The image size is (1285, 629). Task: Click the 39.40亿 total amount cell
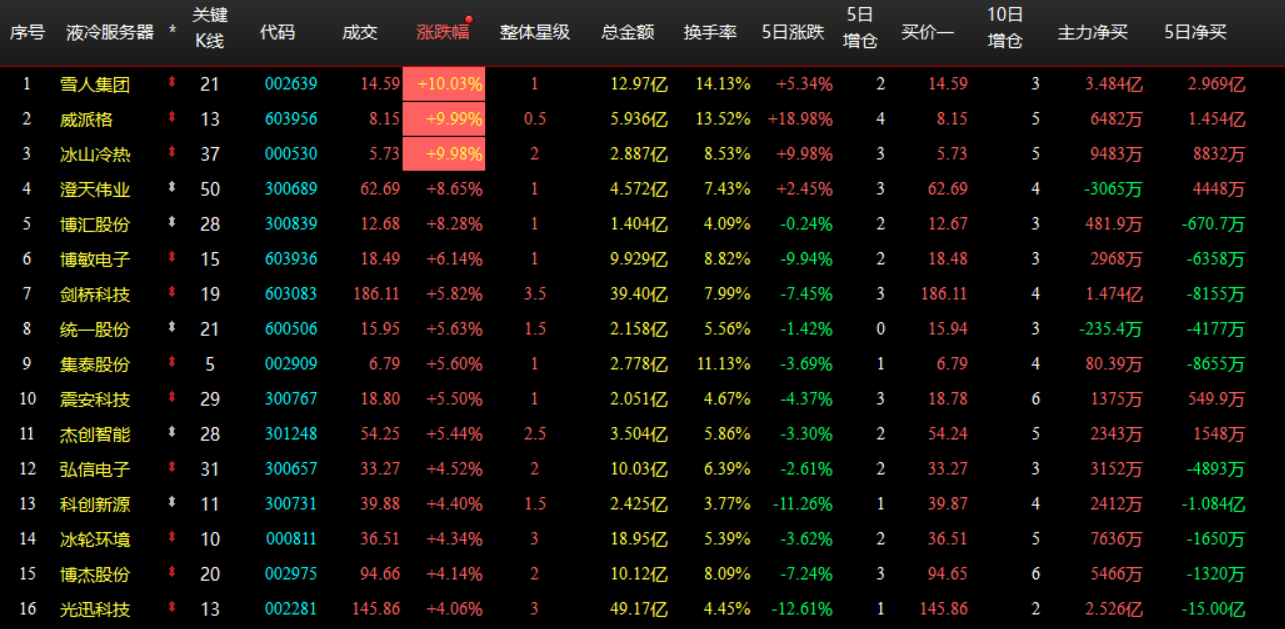tap(640, 294)
